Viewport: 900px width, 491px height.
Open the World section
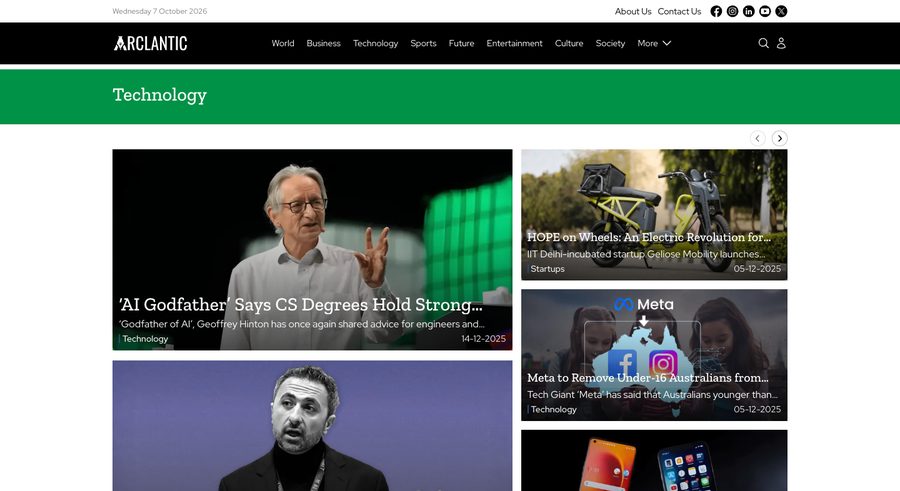point(283,43)
